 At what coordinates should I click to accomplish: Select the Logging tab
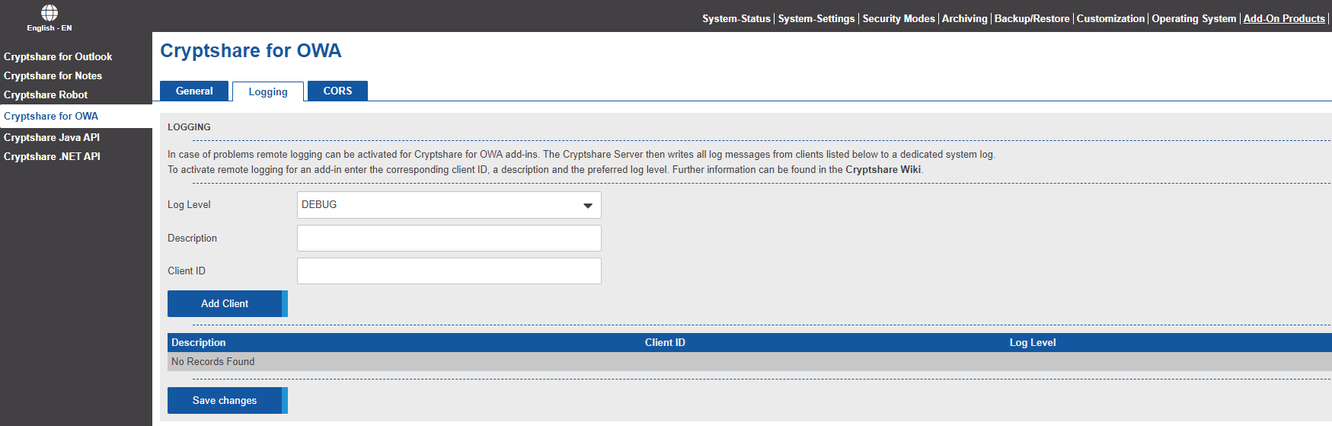(268, 92)
